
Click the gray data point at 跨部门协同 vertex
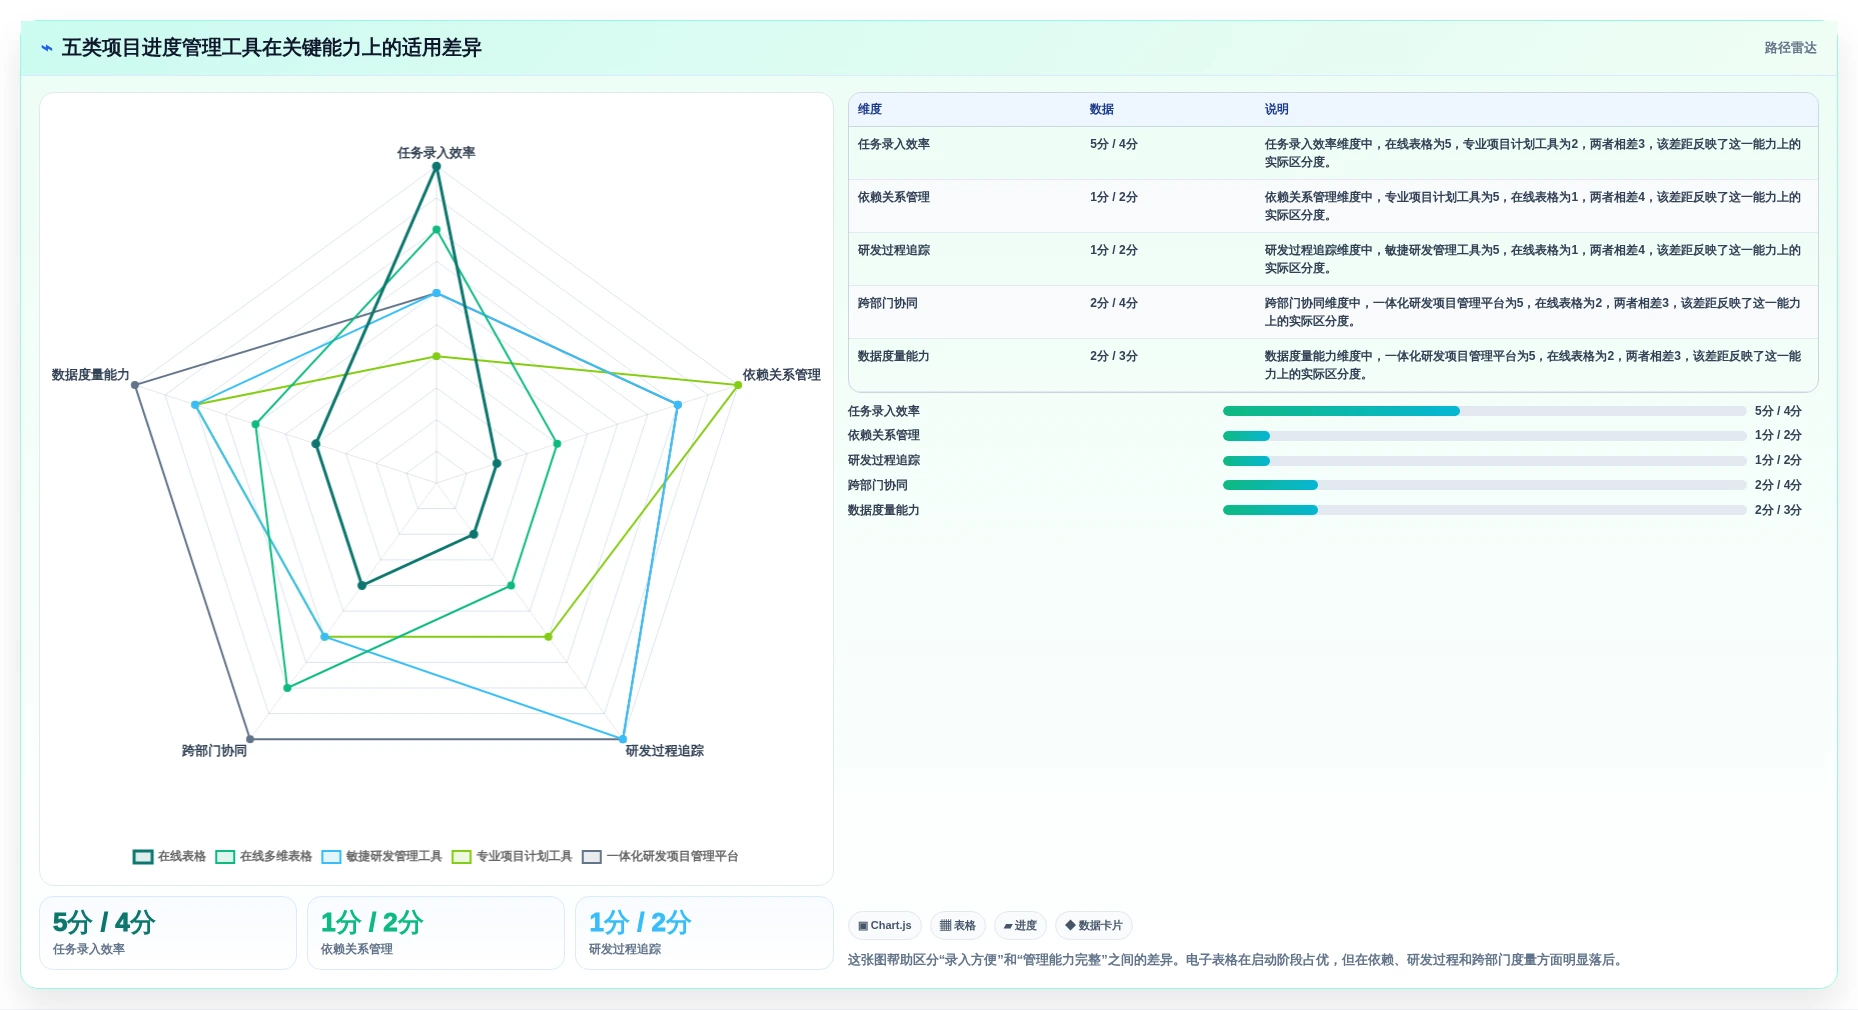pyautogui.click(x=250, y=739)
